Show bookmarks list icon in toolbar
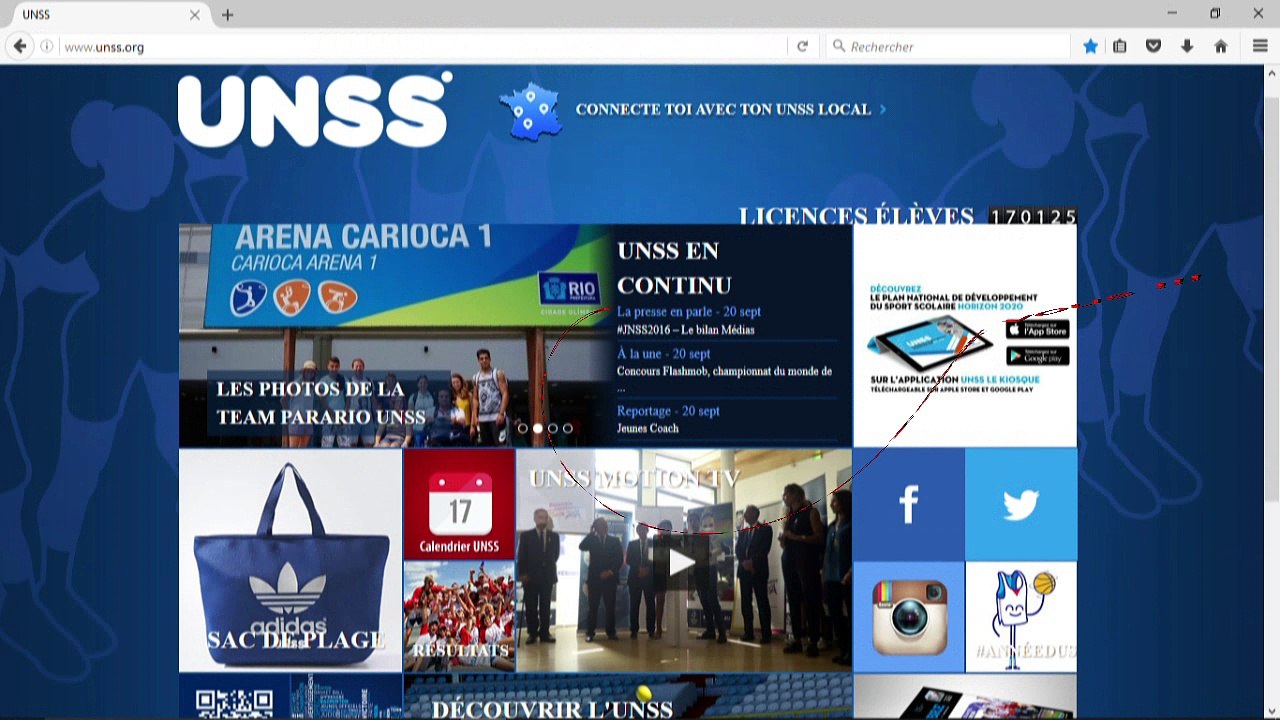Image resolution: width=1280 pixels, height=720 pixels. coord(1120,46)
